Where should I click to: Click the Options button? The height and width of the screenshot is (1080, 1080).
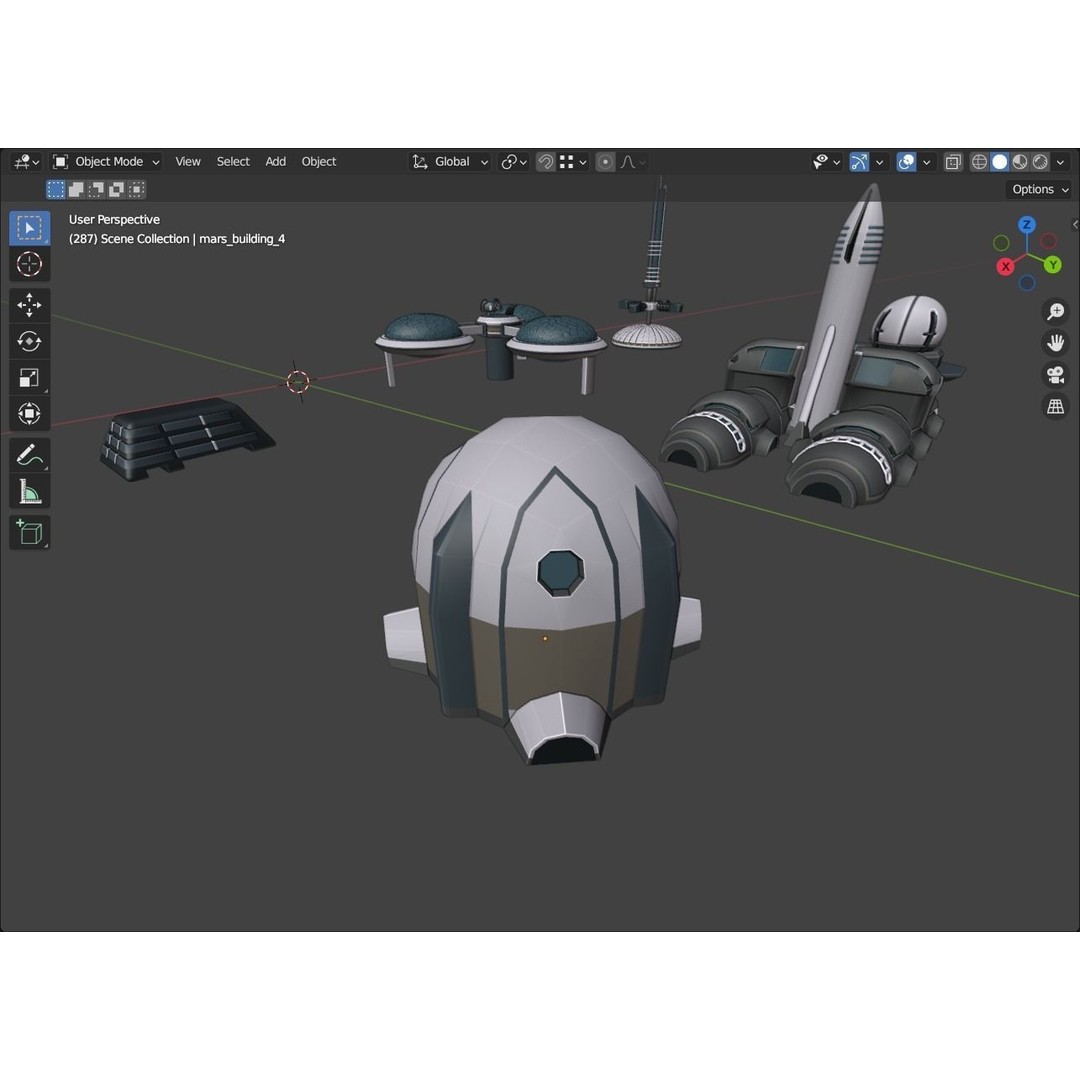1038,189
